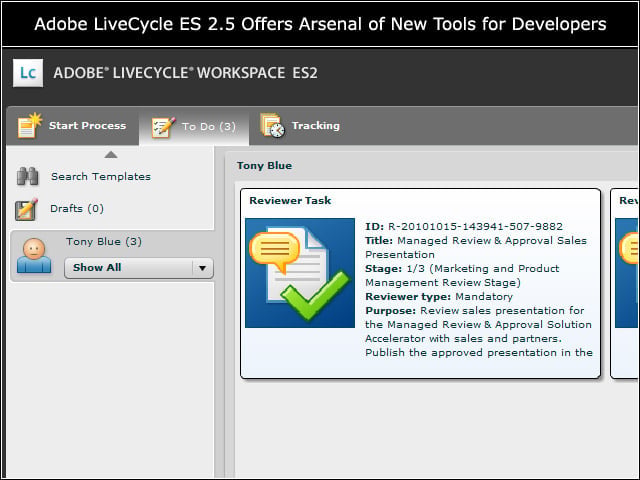Image resolution: width=640 pixels, height=480 pixels.
Task: Click the Purpose: Review sales presentation text
Action: coord(478,331)
